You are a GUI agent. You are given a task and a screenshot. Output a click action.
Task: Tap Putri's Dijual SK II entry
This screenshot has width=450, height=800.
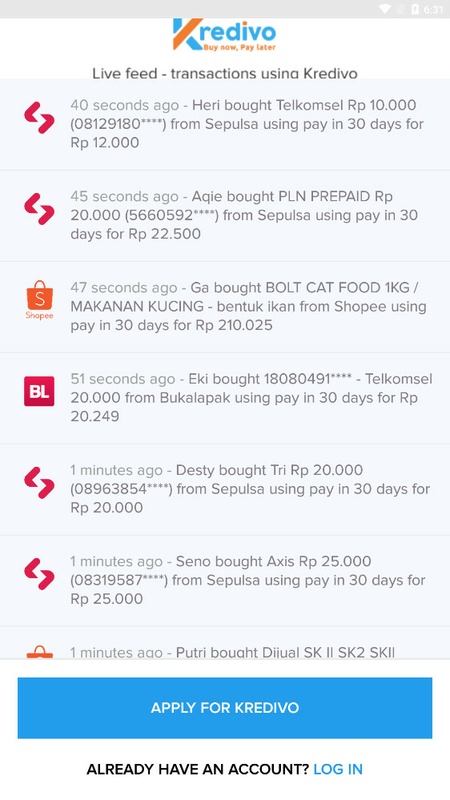pyautogui.click(x=225, y=644)
